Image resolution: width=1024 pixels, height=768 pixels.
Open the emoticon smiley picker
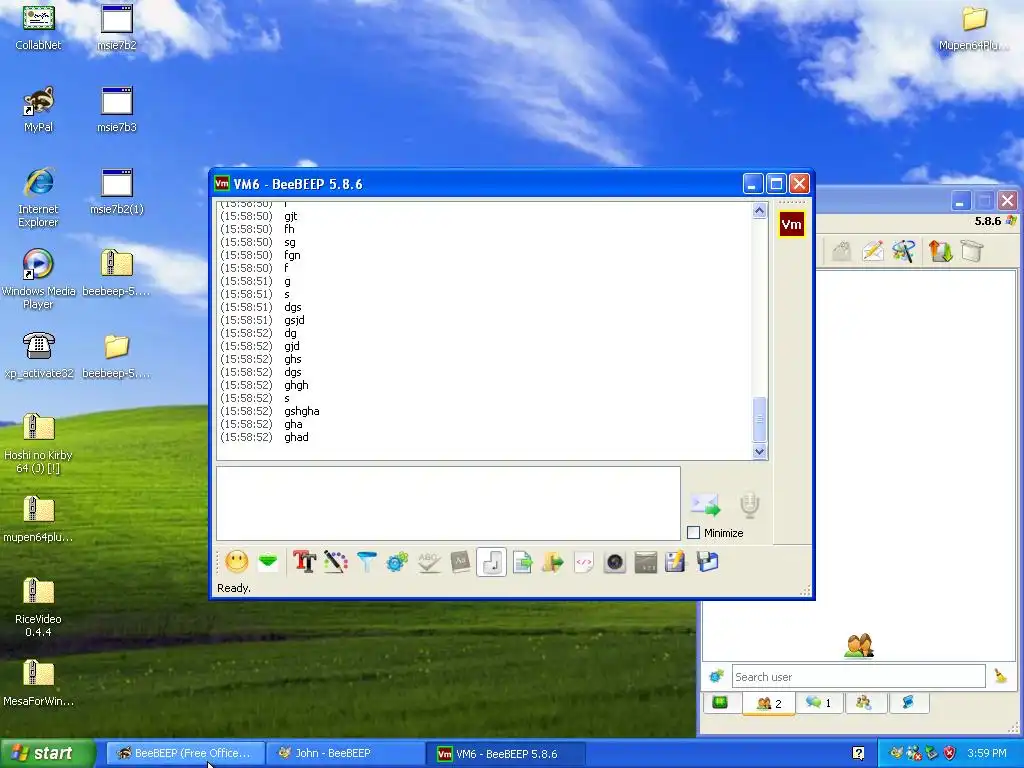click(x=236, y=562)
